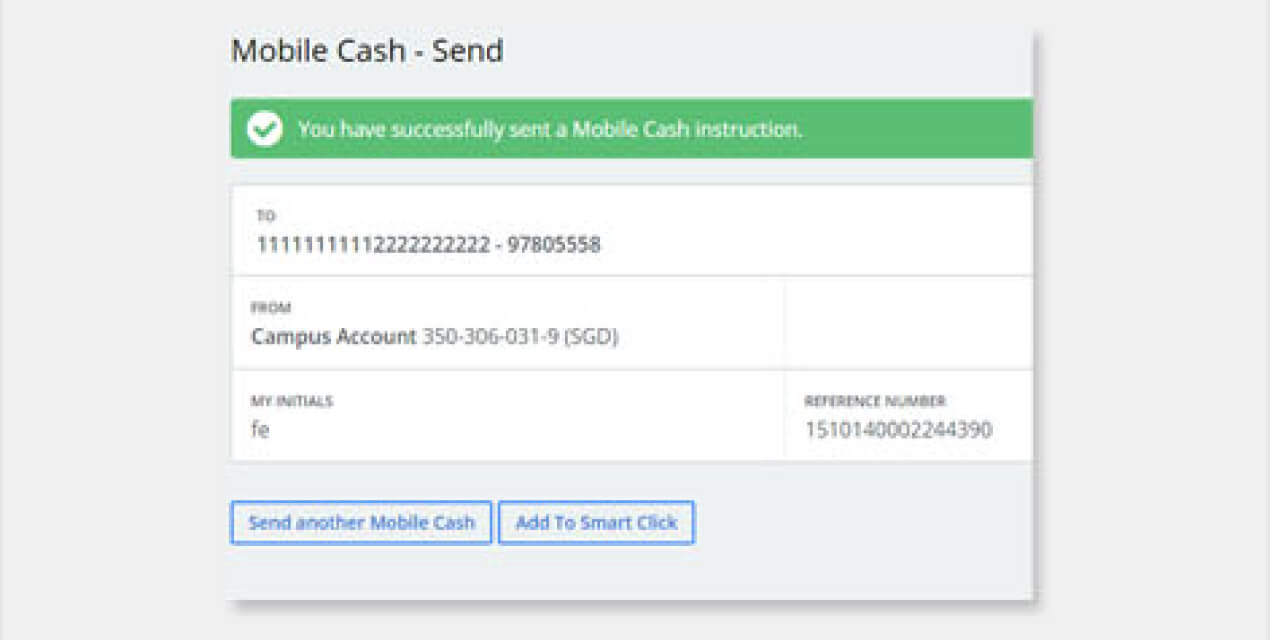1270x640 pixels.
Task: Click Add To Smart Click button
Action: [x=596, y=522]
